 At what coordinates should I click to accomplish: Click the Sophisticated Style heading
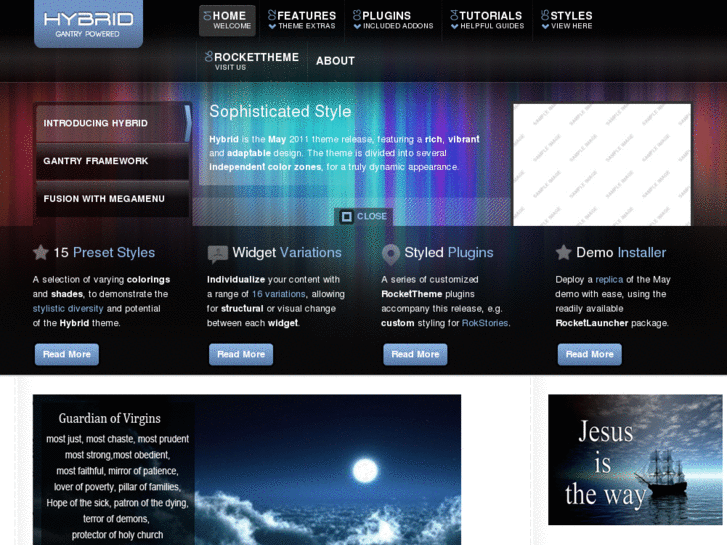click(280, 111)
